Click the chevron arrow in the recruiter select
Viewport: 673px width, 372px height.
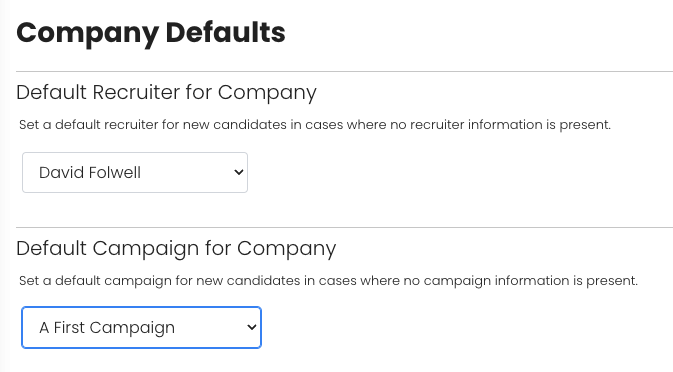coord(239,172)
